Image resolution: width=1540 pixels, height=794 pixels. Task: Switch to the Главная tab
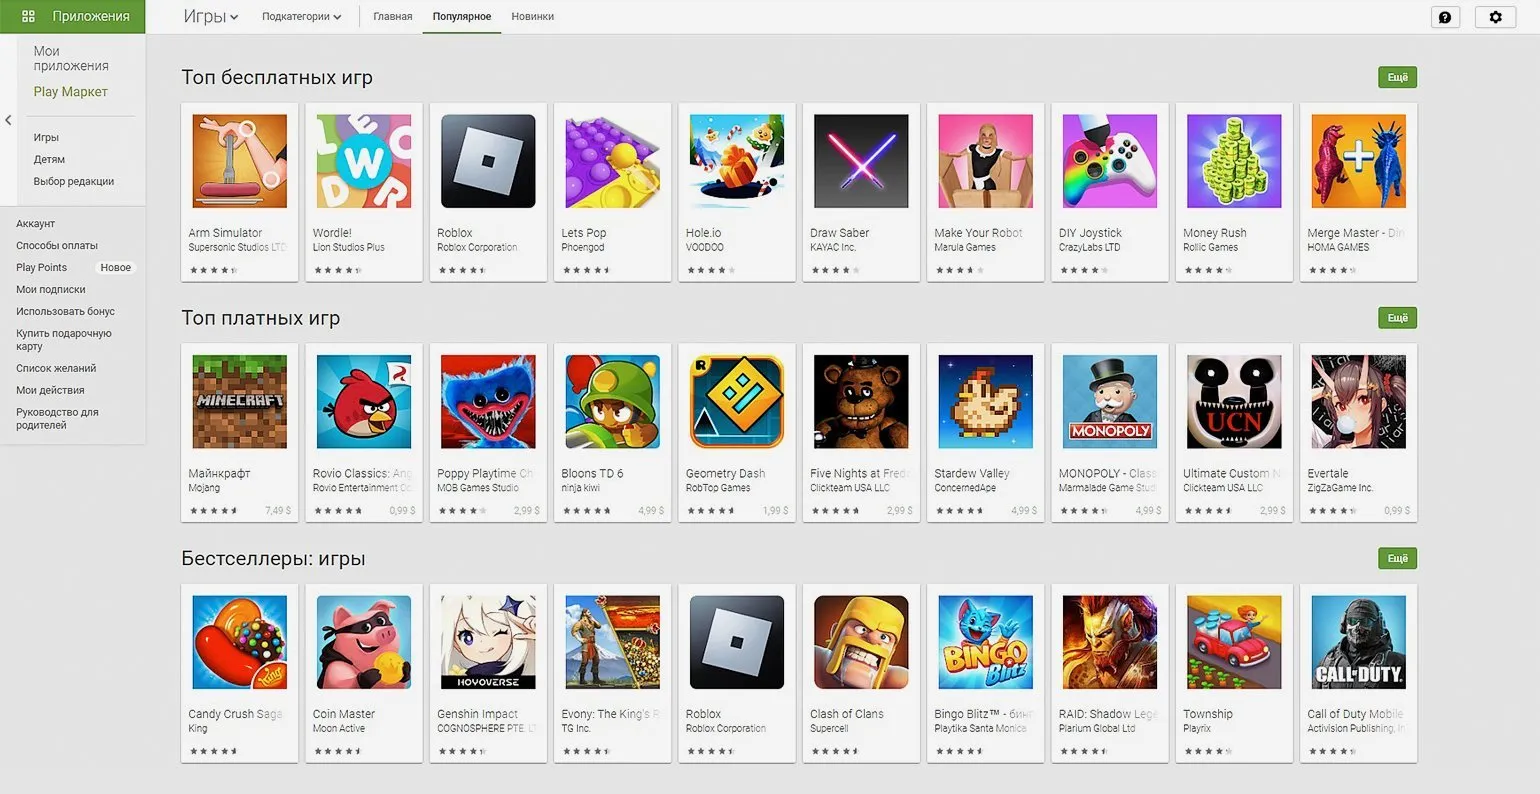tap(393, 17)
